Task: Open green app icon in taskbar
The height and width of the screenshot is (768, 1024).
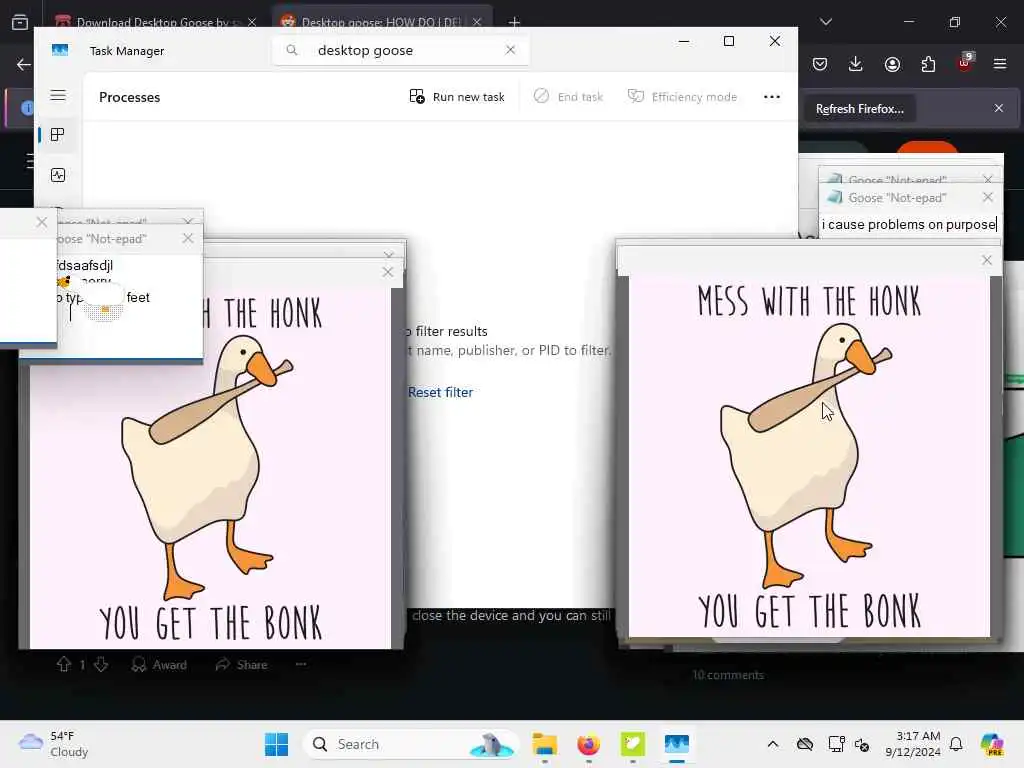Action: click(x=633, y=744)
